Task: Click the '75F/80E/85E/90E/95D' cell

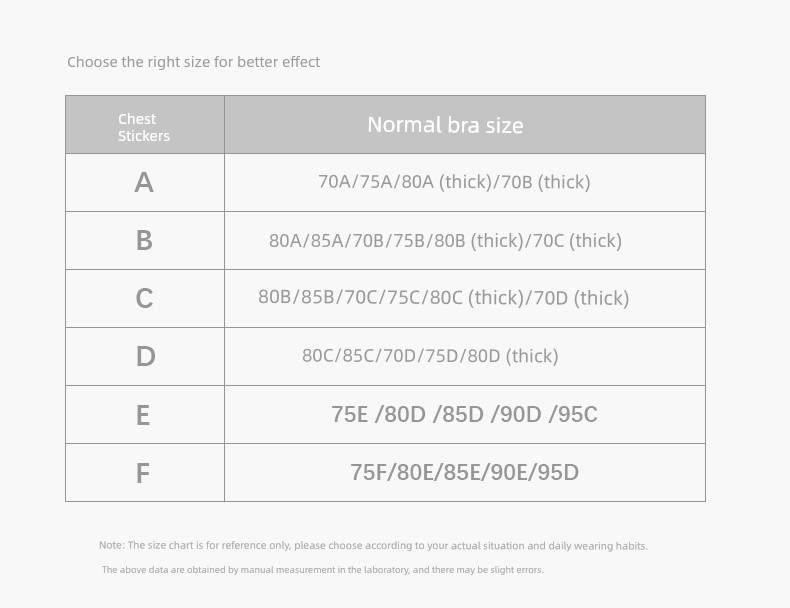Action: point(465,472)
